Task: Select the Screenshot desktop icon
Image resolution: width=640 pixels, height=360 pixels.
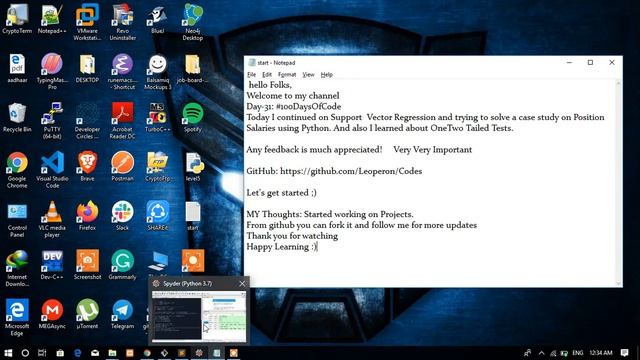Action: tap(87, 265)
